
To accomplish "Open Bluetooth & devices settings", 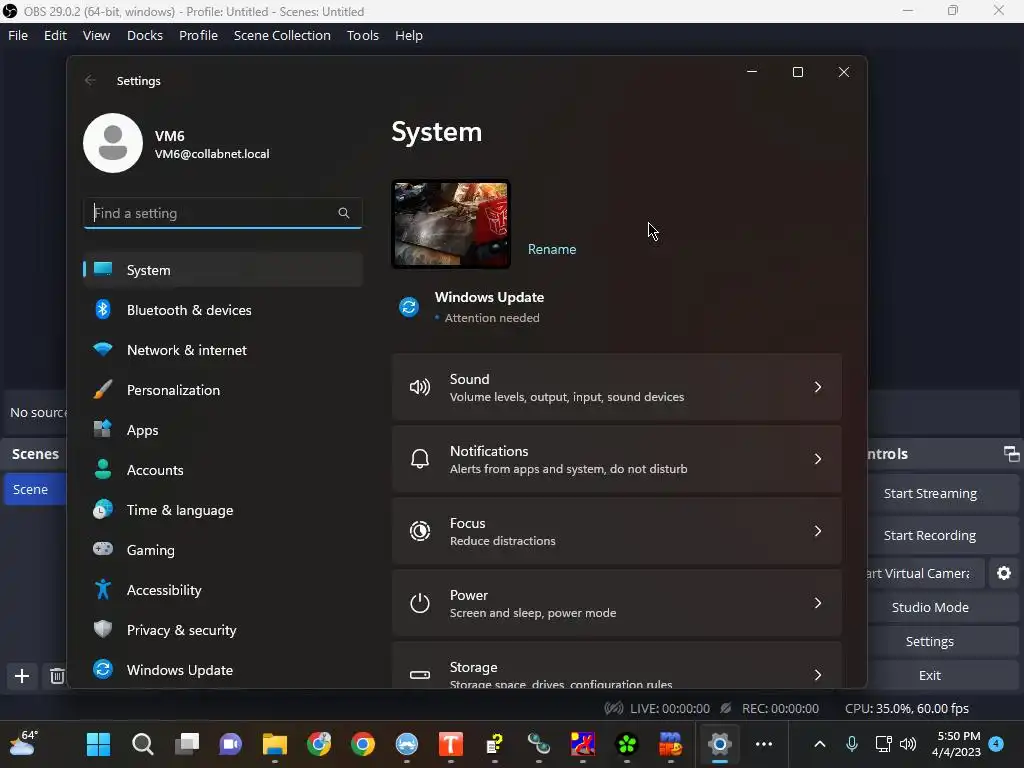I will tap(223, 310).
